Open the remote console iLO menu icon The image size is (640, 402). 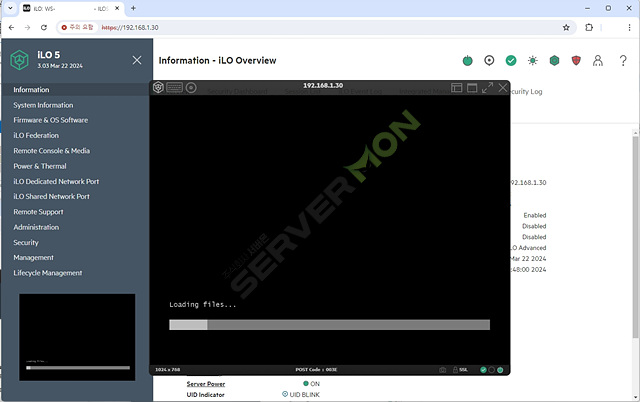point(158,87)
